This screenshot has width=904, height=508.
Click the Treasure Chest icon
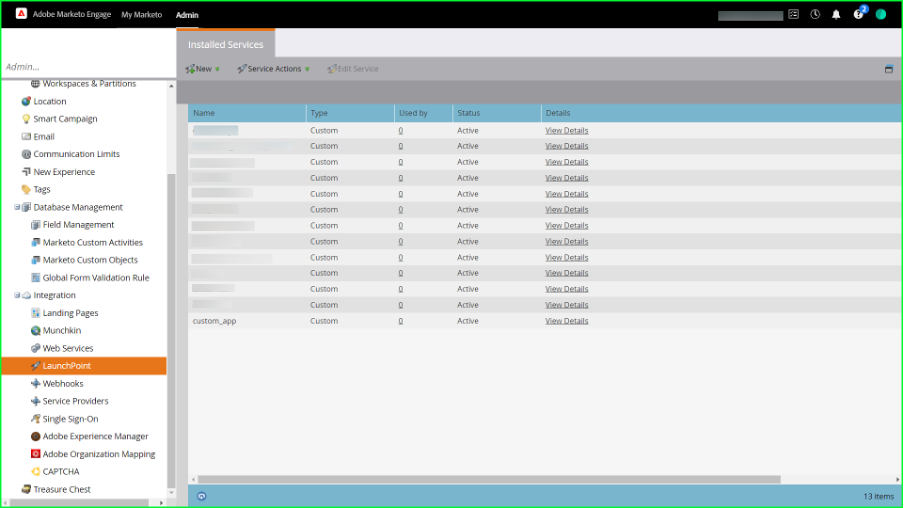pyautogui.click(x=26, y=489)
